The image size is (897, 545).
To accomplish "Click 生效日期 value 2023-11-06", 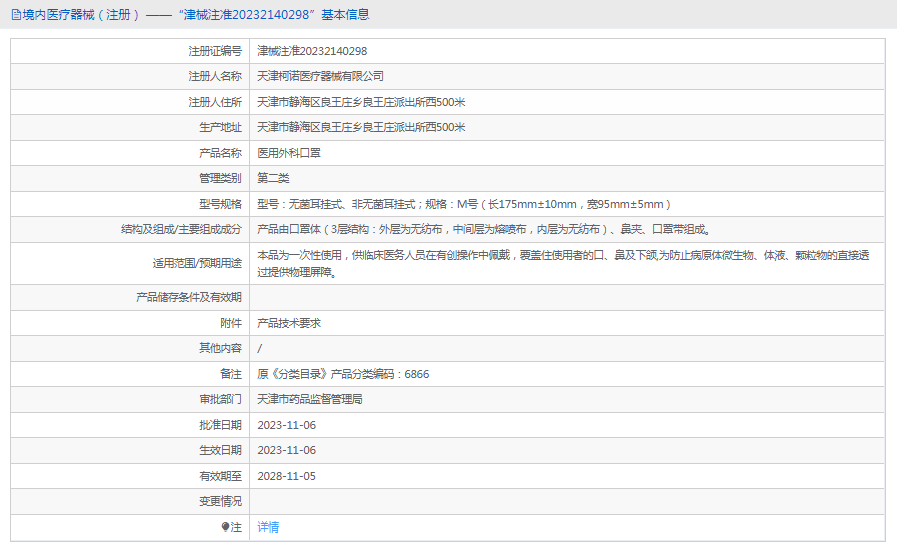I will 287,450.
